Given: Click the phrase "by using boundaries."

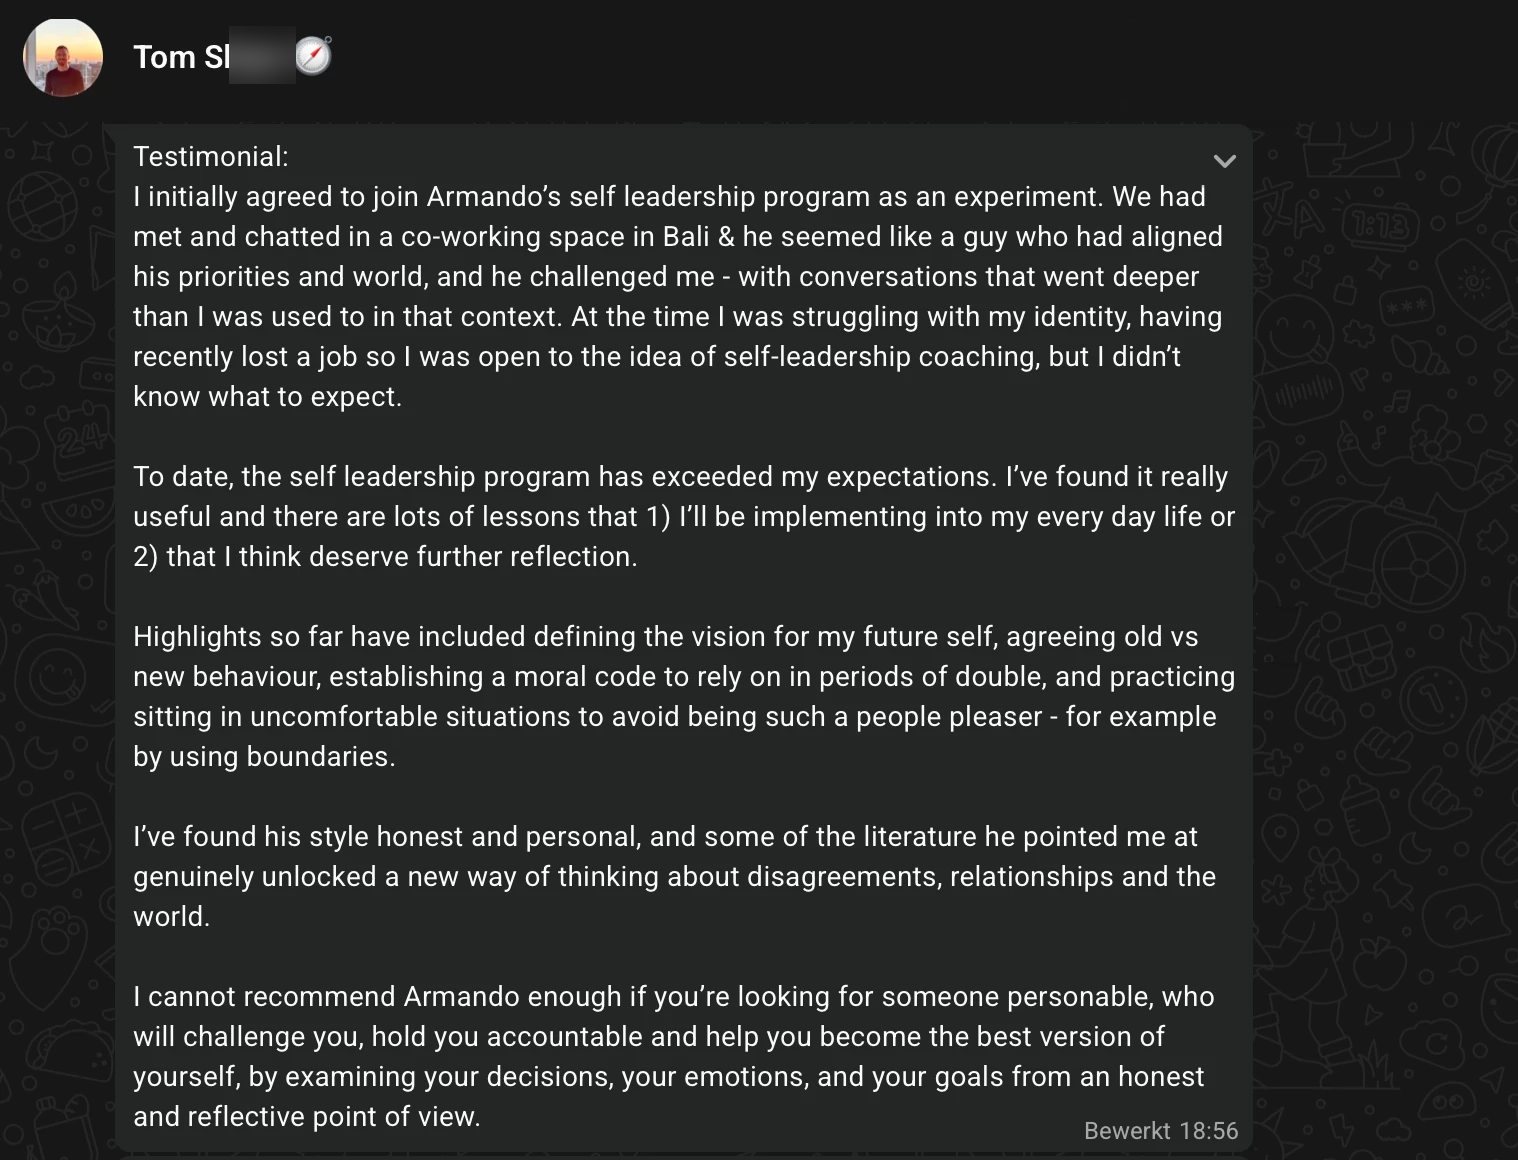Looking at the screenshot, I should (x=264, y=757).
